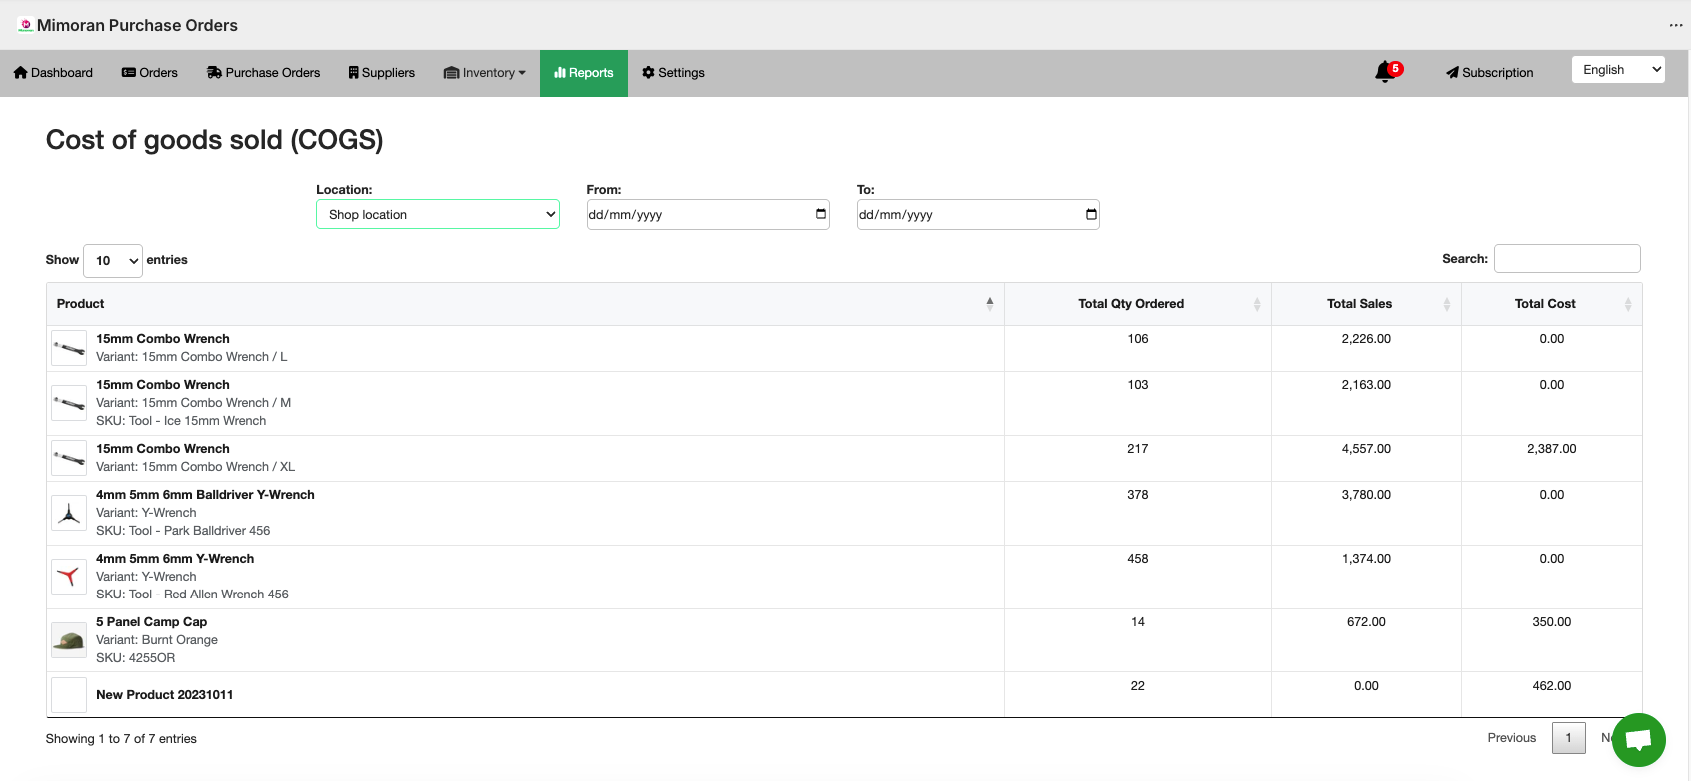Open the Suppliers menu item

(381, 73)
